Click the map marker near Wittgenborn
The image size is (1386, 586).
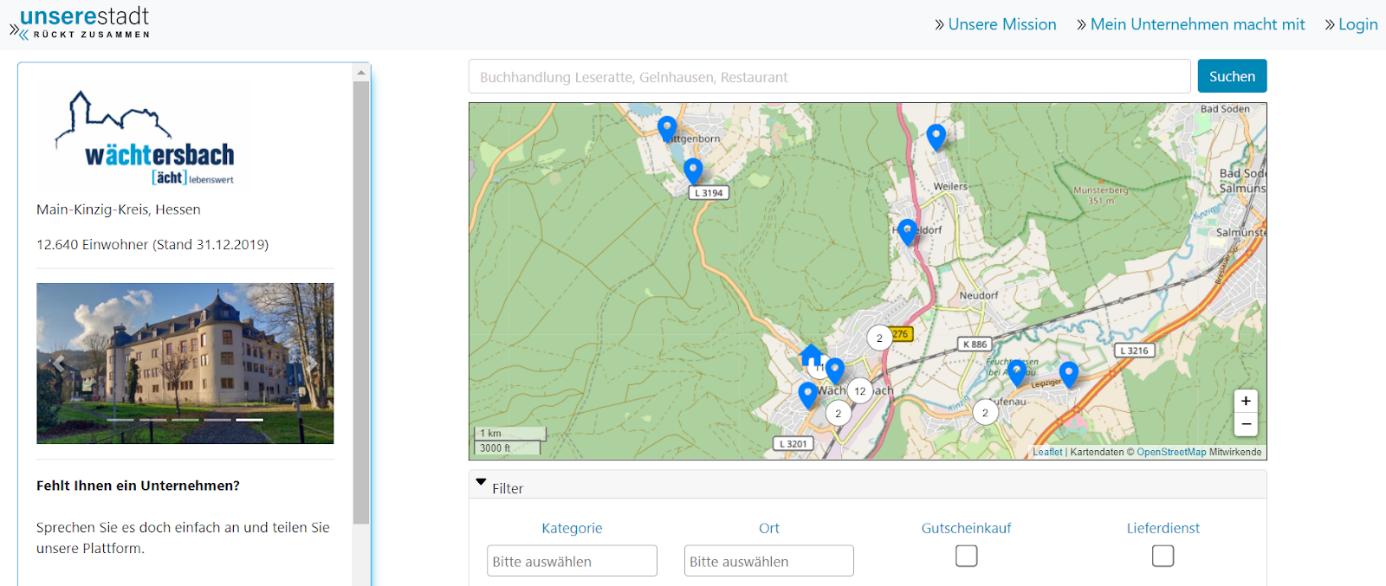(667, 129)
